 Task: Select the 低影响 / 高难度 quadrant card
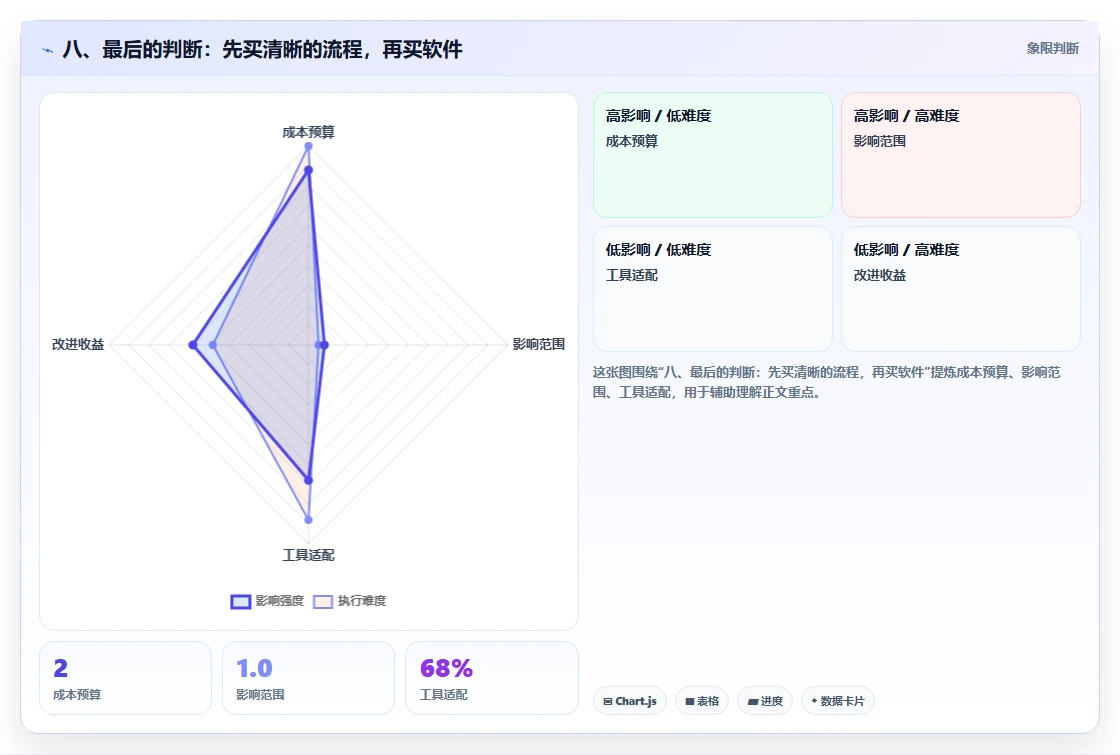[x=961, y=289]
